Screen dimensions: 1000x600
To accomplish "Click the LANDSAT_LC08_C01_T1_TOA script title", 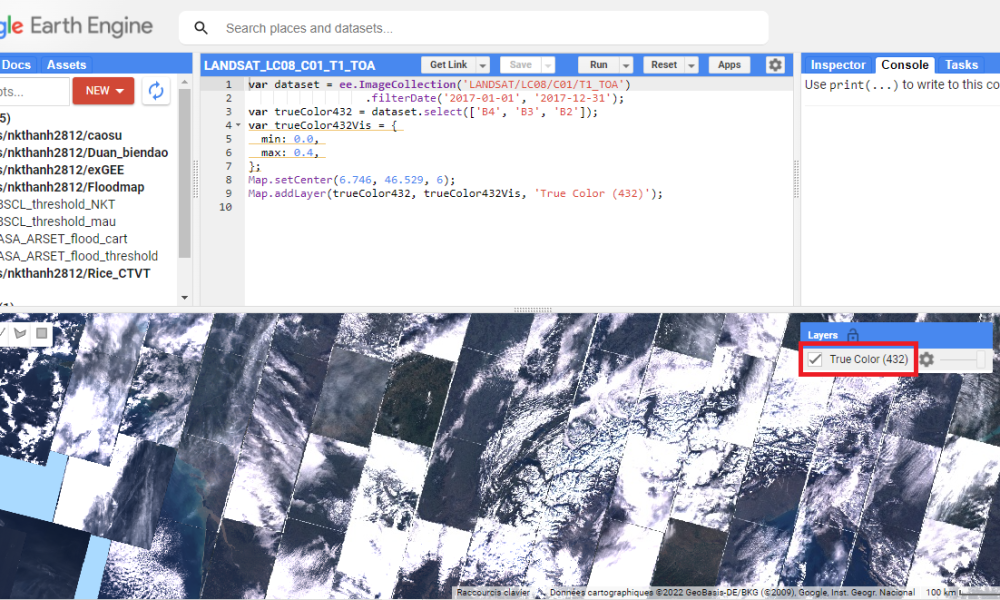I will 290,65.
